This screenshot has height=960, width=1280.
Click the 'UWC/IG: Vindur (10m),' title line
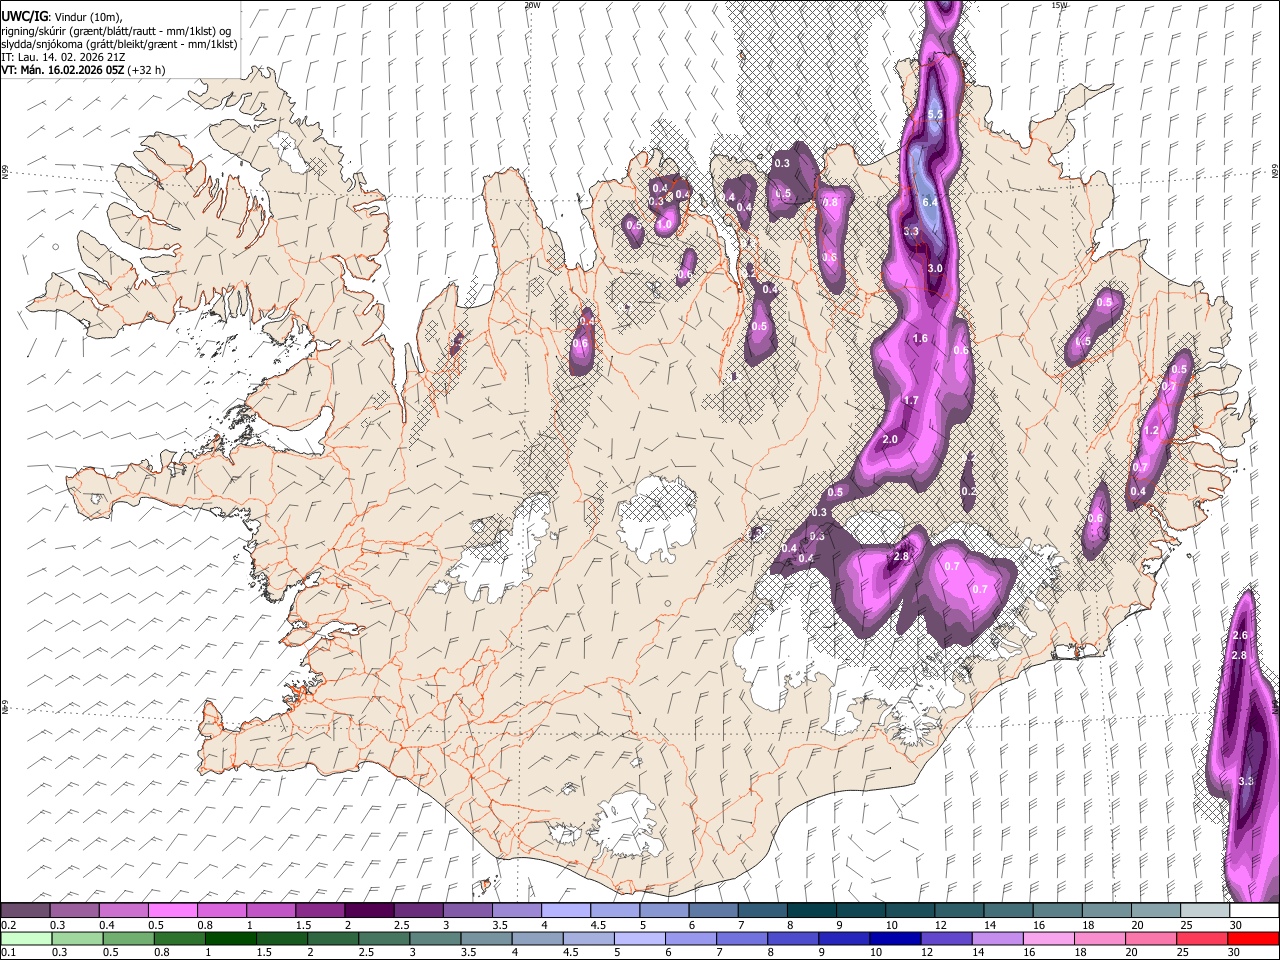(x=61, y=16)
